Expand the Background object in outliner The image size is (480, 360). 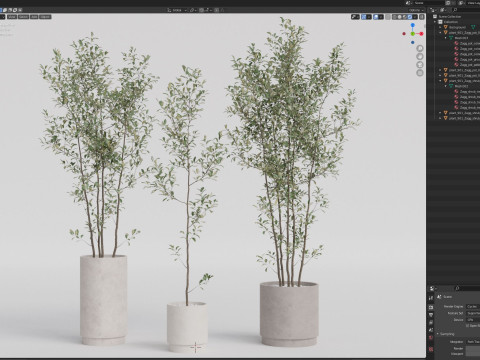click(x=440, y=27)
